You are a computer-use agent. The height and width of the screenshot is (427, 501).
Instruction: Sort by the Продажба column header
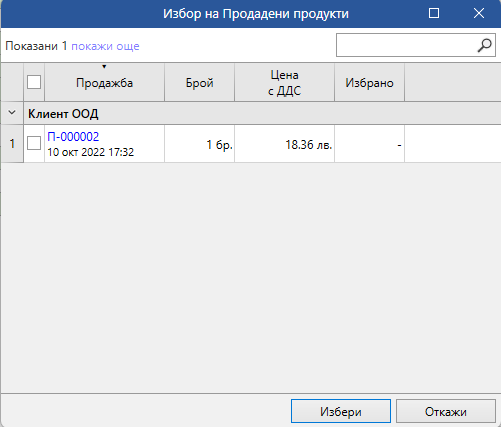104,82
